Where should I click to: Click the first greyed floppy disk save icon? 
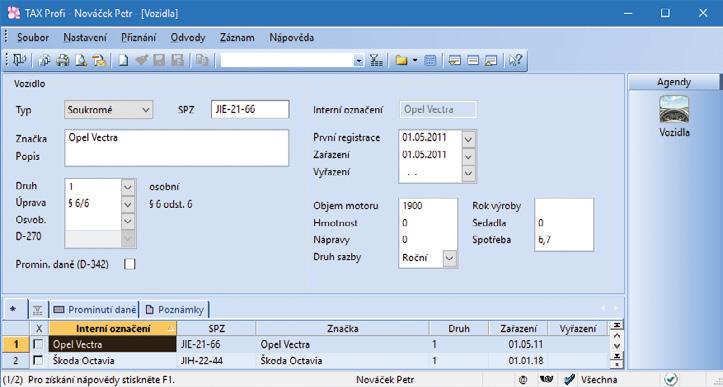159,60
